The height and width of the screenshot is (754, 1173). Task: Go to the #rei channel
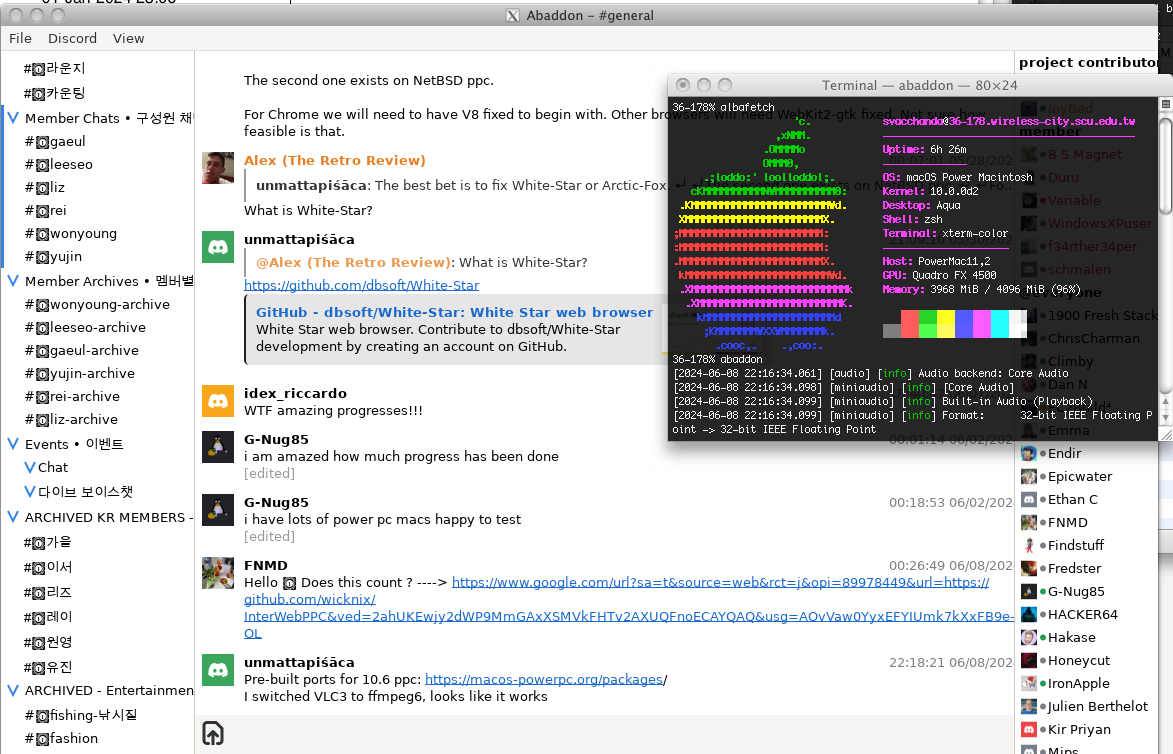pyautogui.click(x=46, y=211)
